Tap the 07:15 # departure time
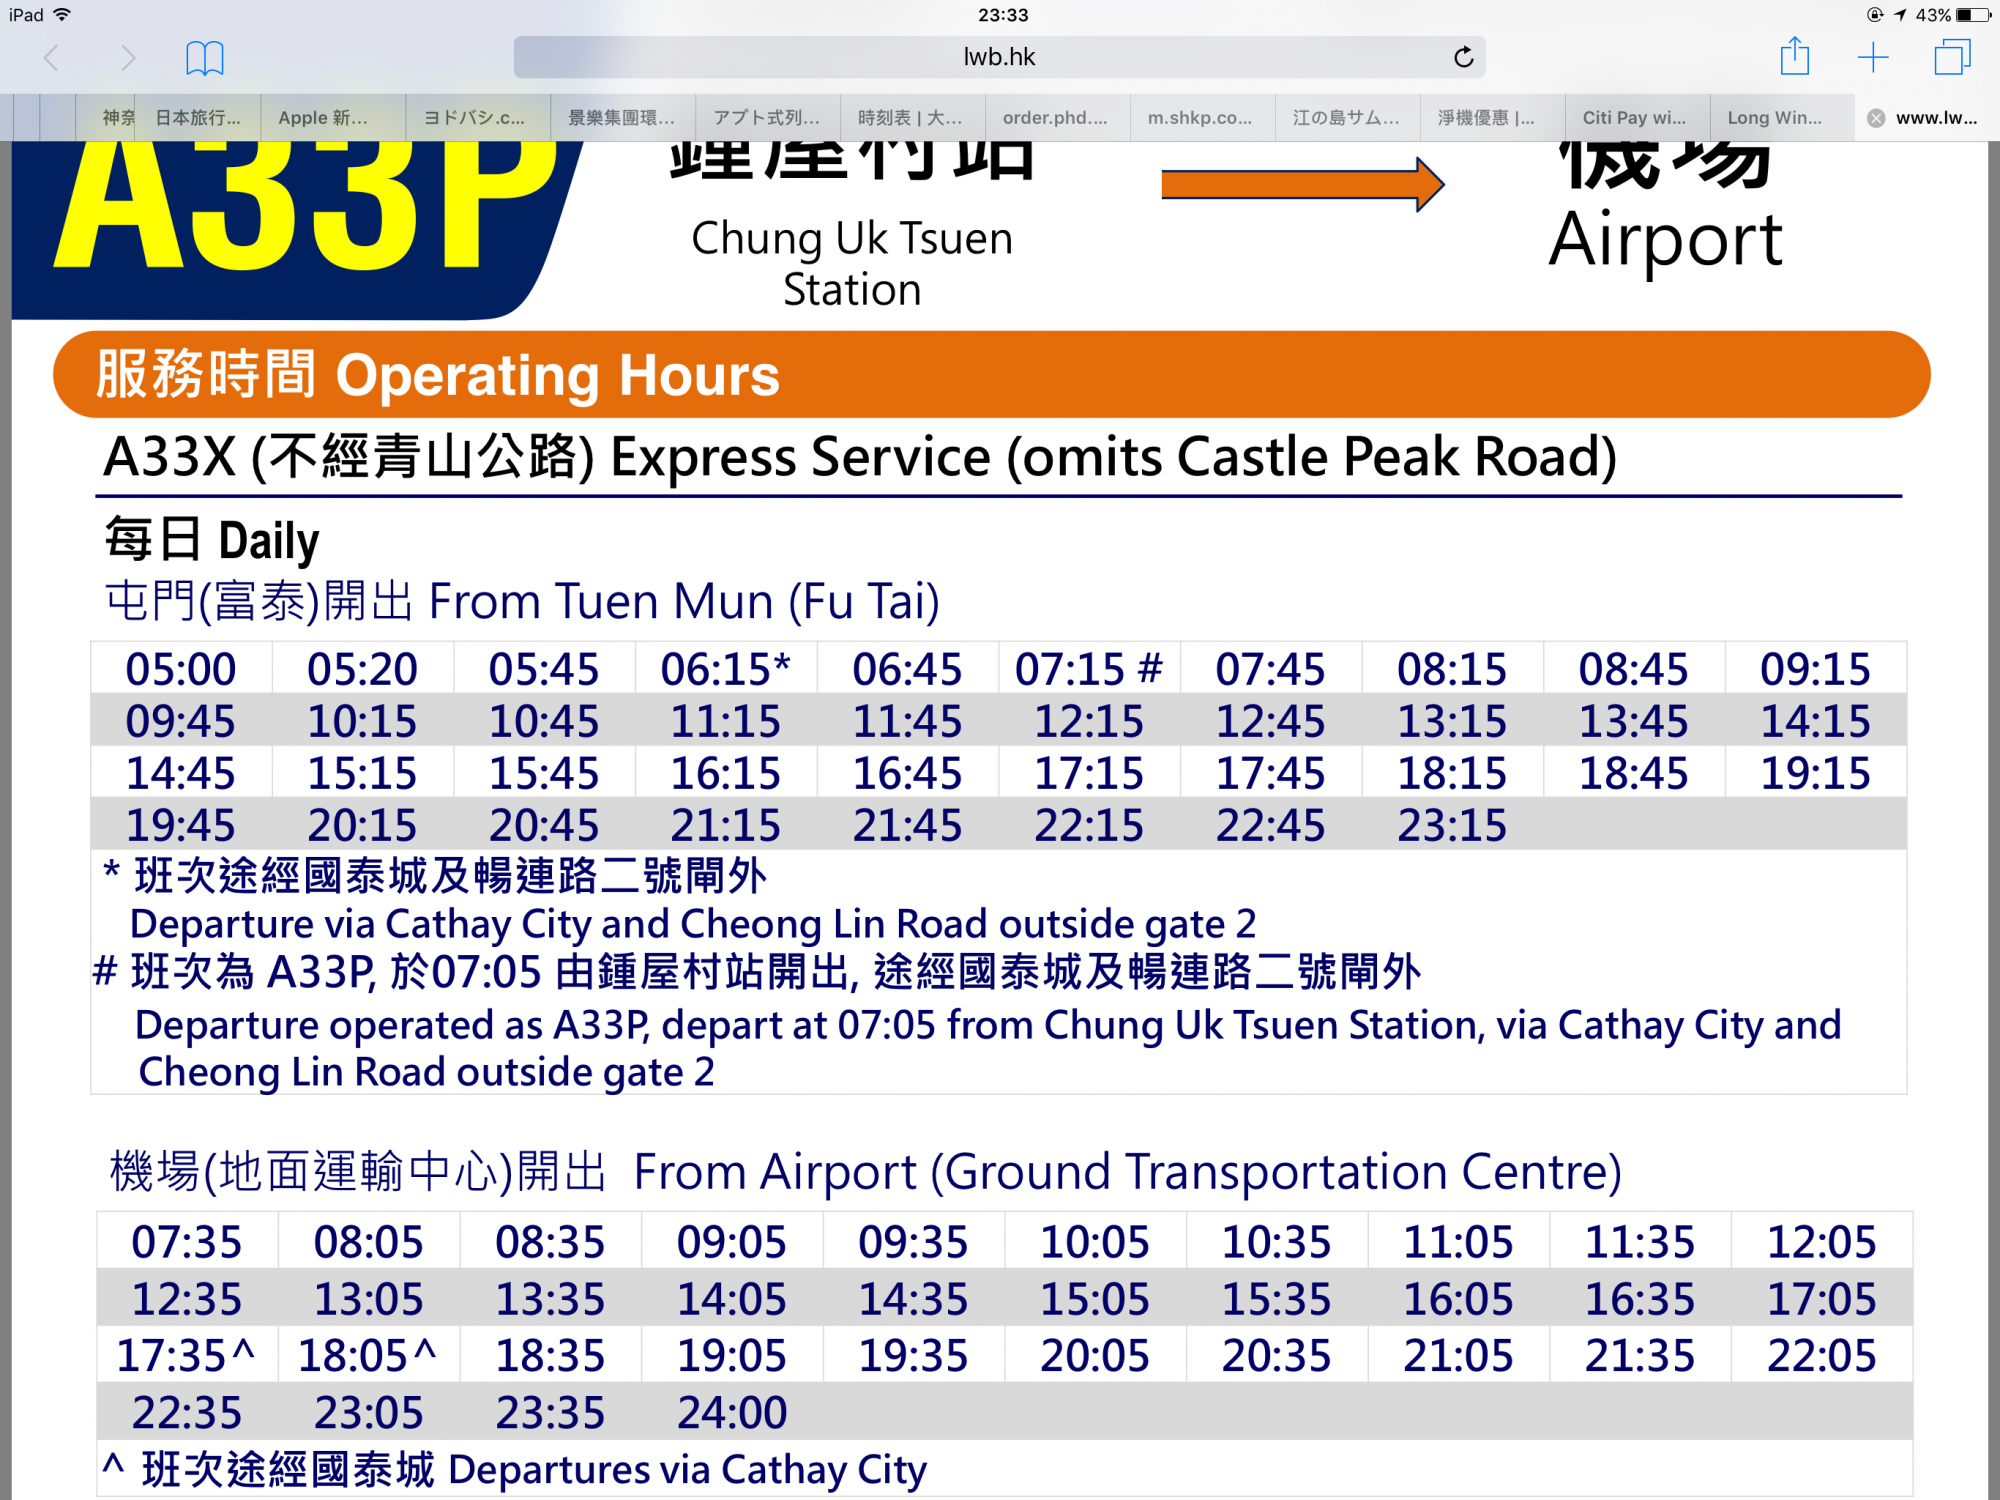The height and width of the screenshot is (1500, 2000). point(1088,669)
